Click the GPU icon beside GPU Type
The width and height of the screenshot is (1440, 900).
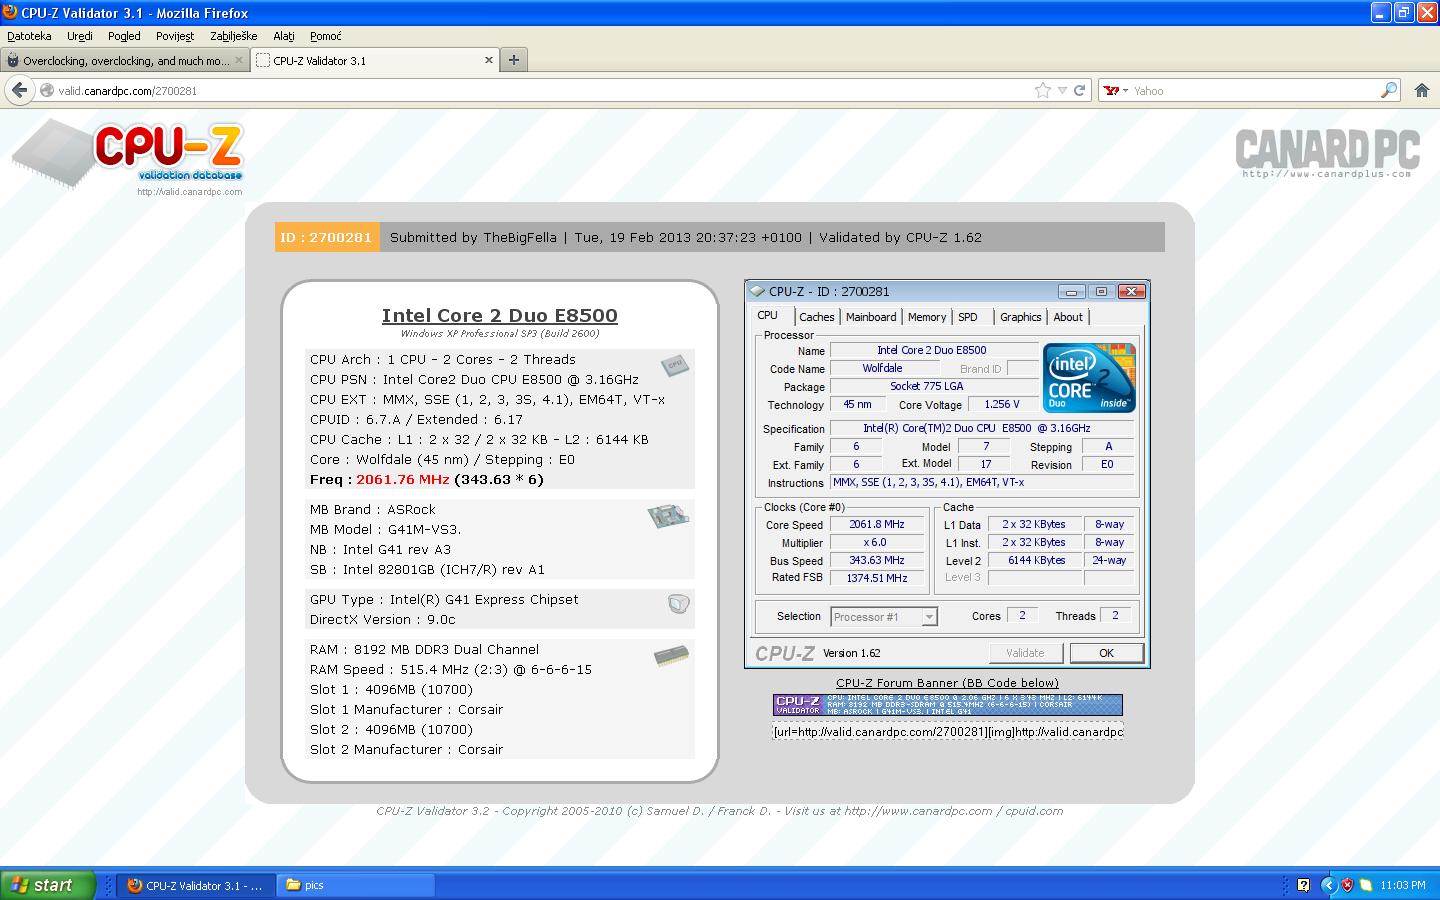click(x=678, y=604)
